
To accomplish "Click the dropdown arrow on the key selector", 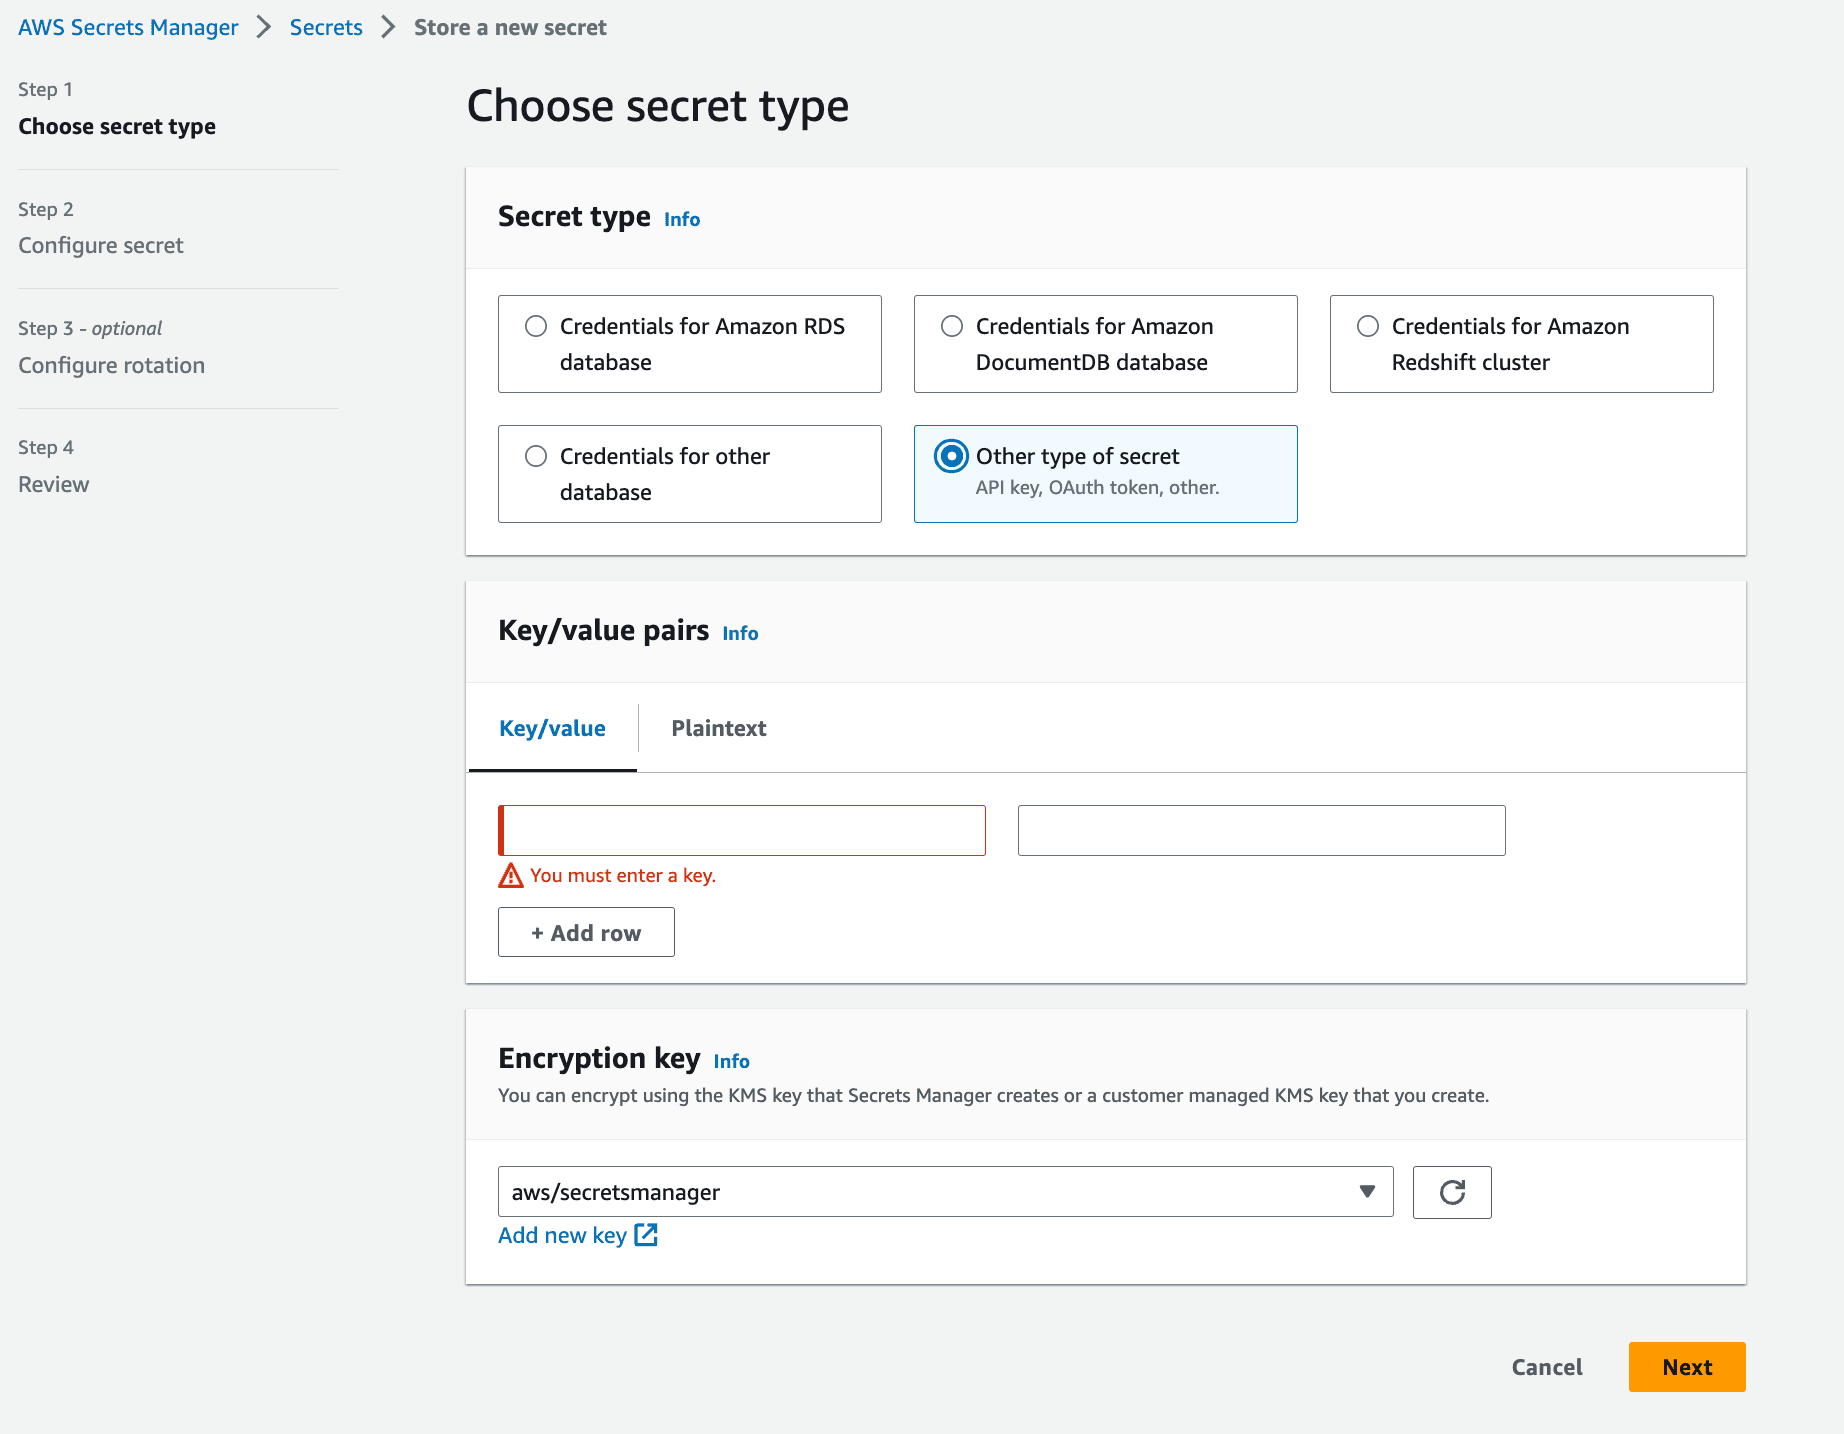I will pyautogui.click(x=1366, y=1192).
